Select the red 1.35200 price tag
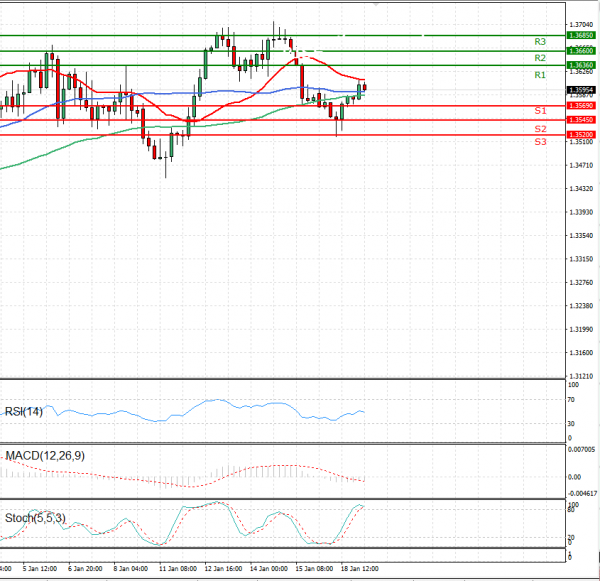This screenshot has height=581, width=600. (x=581, y=135)
